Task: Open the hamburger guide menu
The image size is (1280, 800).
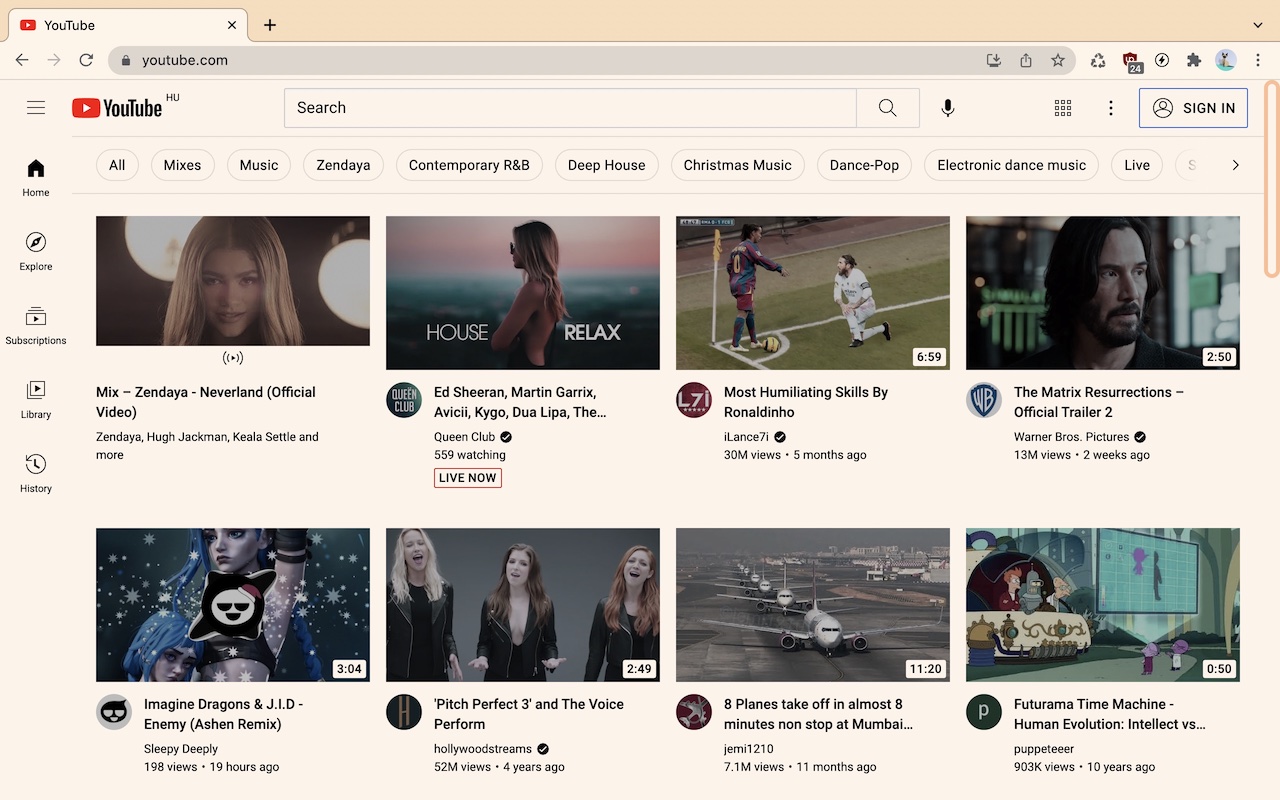Action: tap(36, 108)
